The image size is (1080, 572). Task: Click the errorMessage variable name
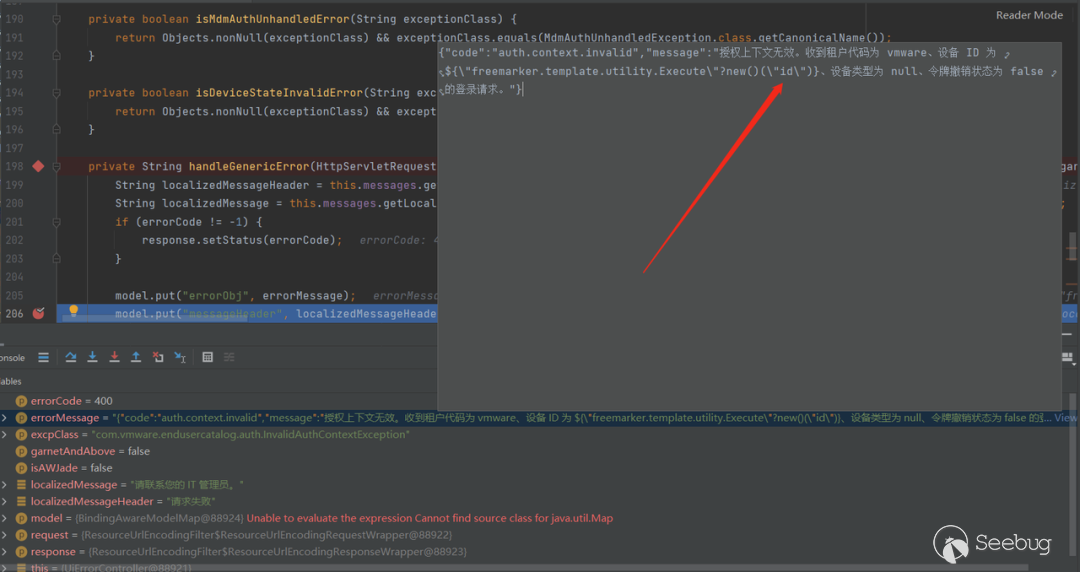[65, 418]
